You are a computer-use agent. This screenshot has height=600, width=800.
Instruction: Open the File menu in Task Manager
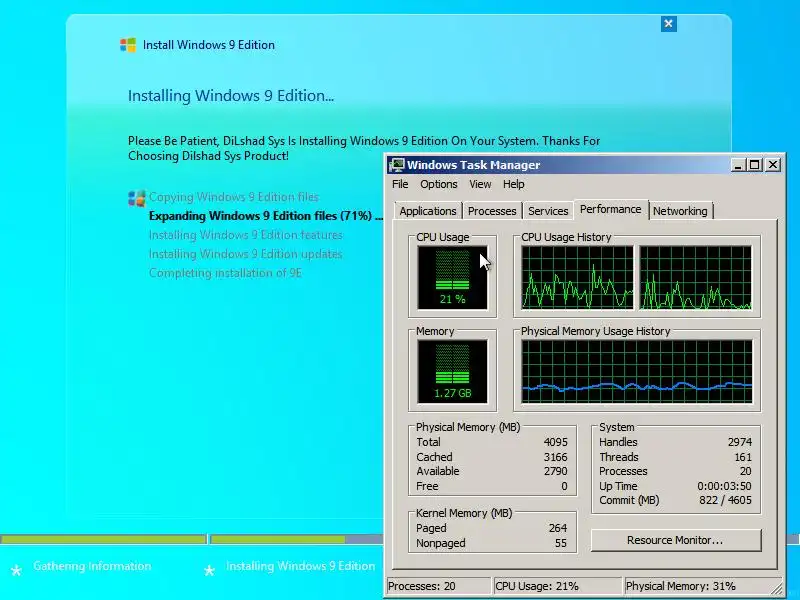tap(400, 184)
